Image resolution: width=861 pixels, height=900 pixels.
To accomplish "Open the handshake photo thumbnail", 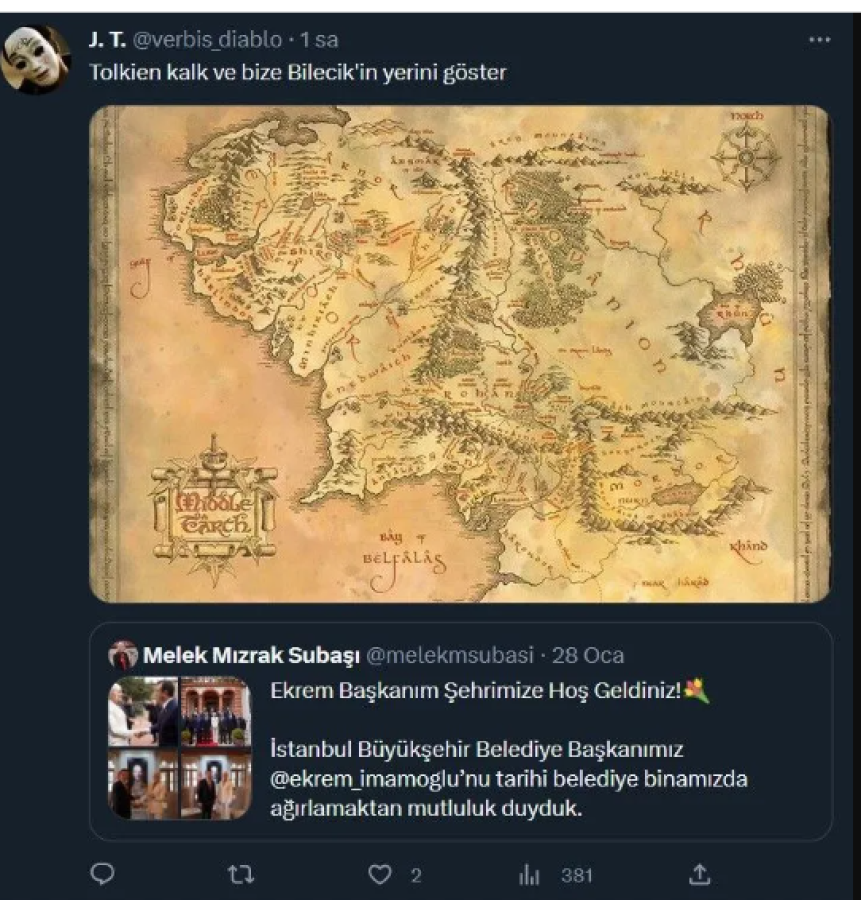I will pos(144,712).
